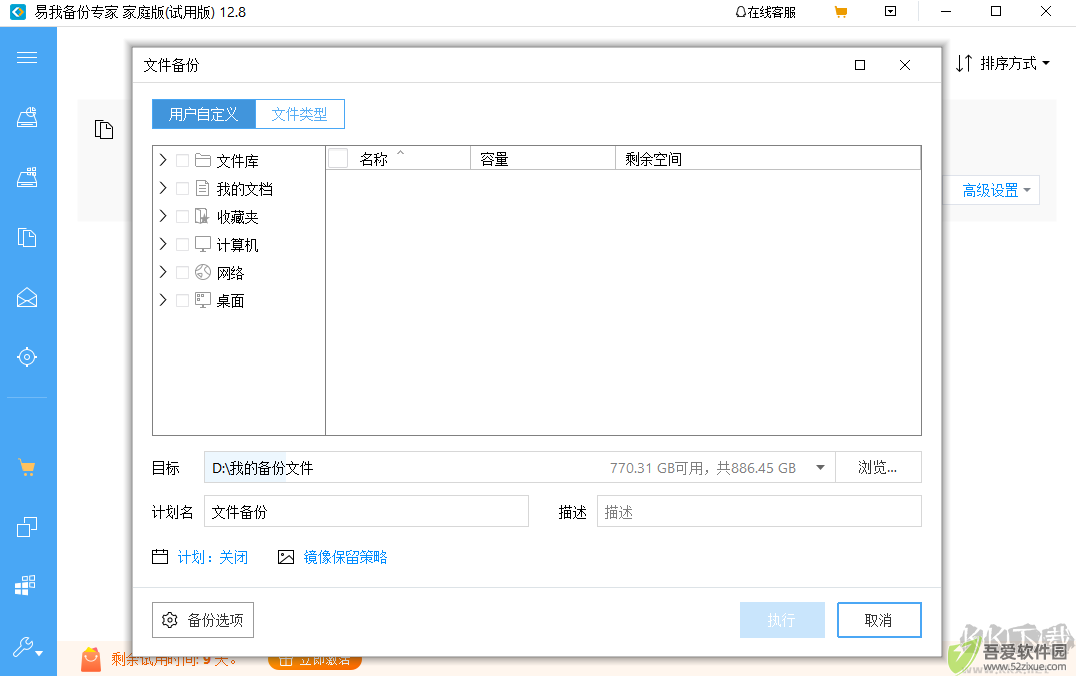Screen dimensions: 1076x676
Task: Select mail backup sidebar icon
Action: coord(27,297)
